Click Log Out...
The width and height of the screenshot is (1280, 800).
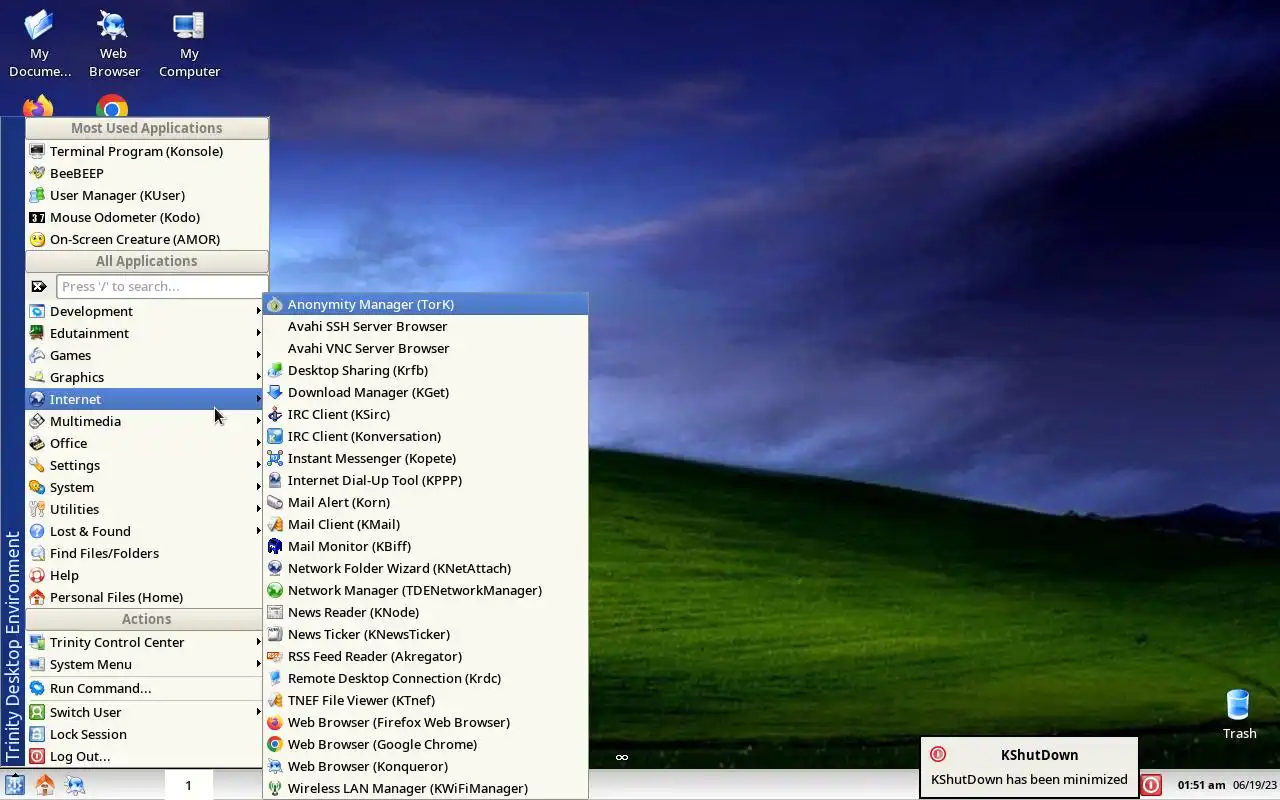tap(146, 756)
